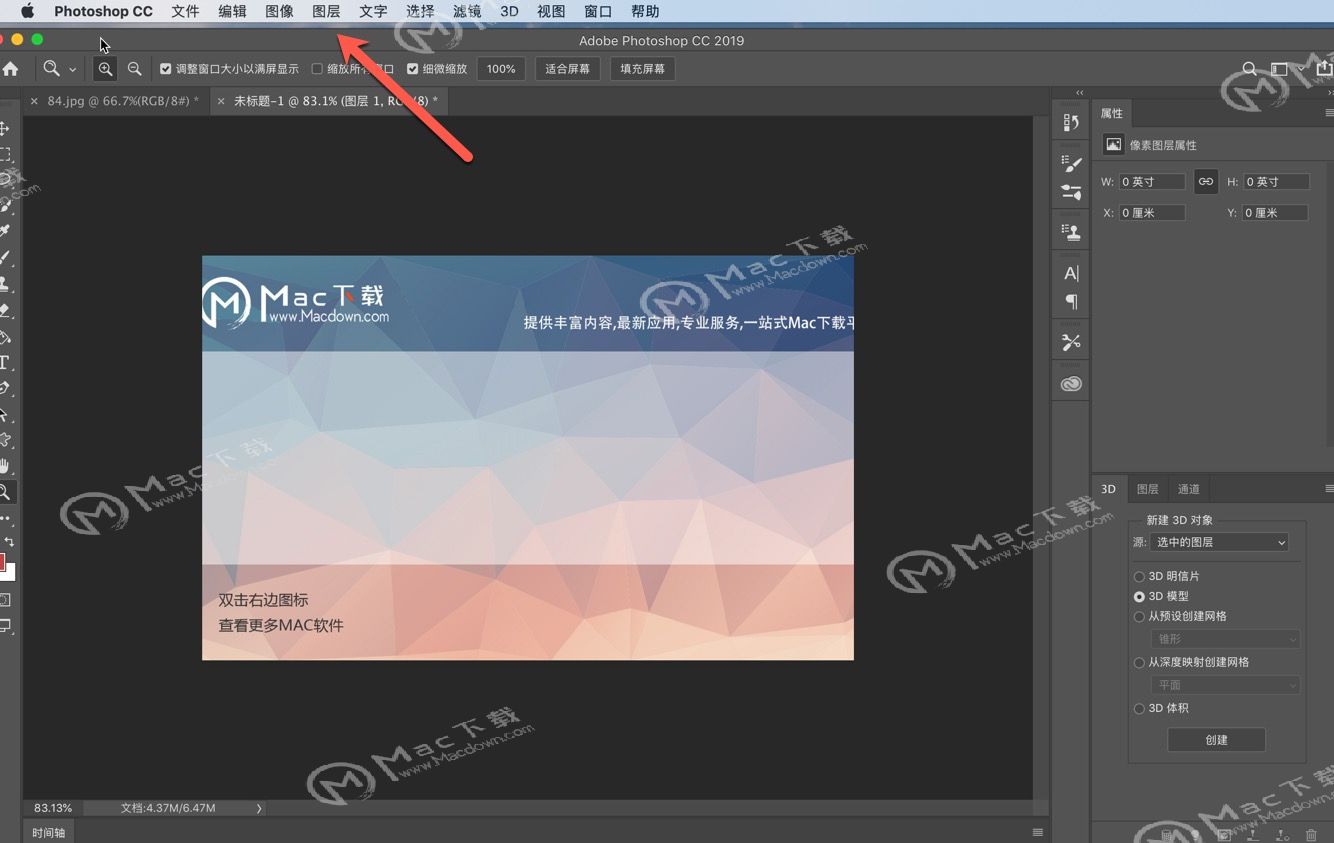Switch to the 84.jpg document tab
This screenshot has height=843, width=1334.
(122, 101)
